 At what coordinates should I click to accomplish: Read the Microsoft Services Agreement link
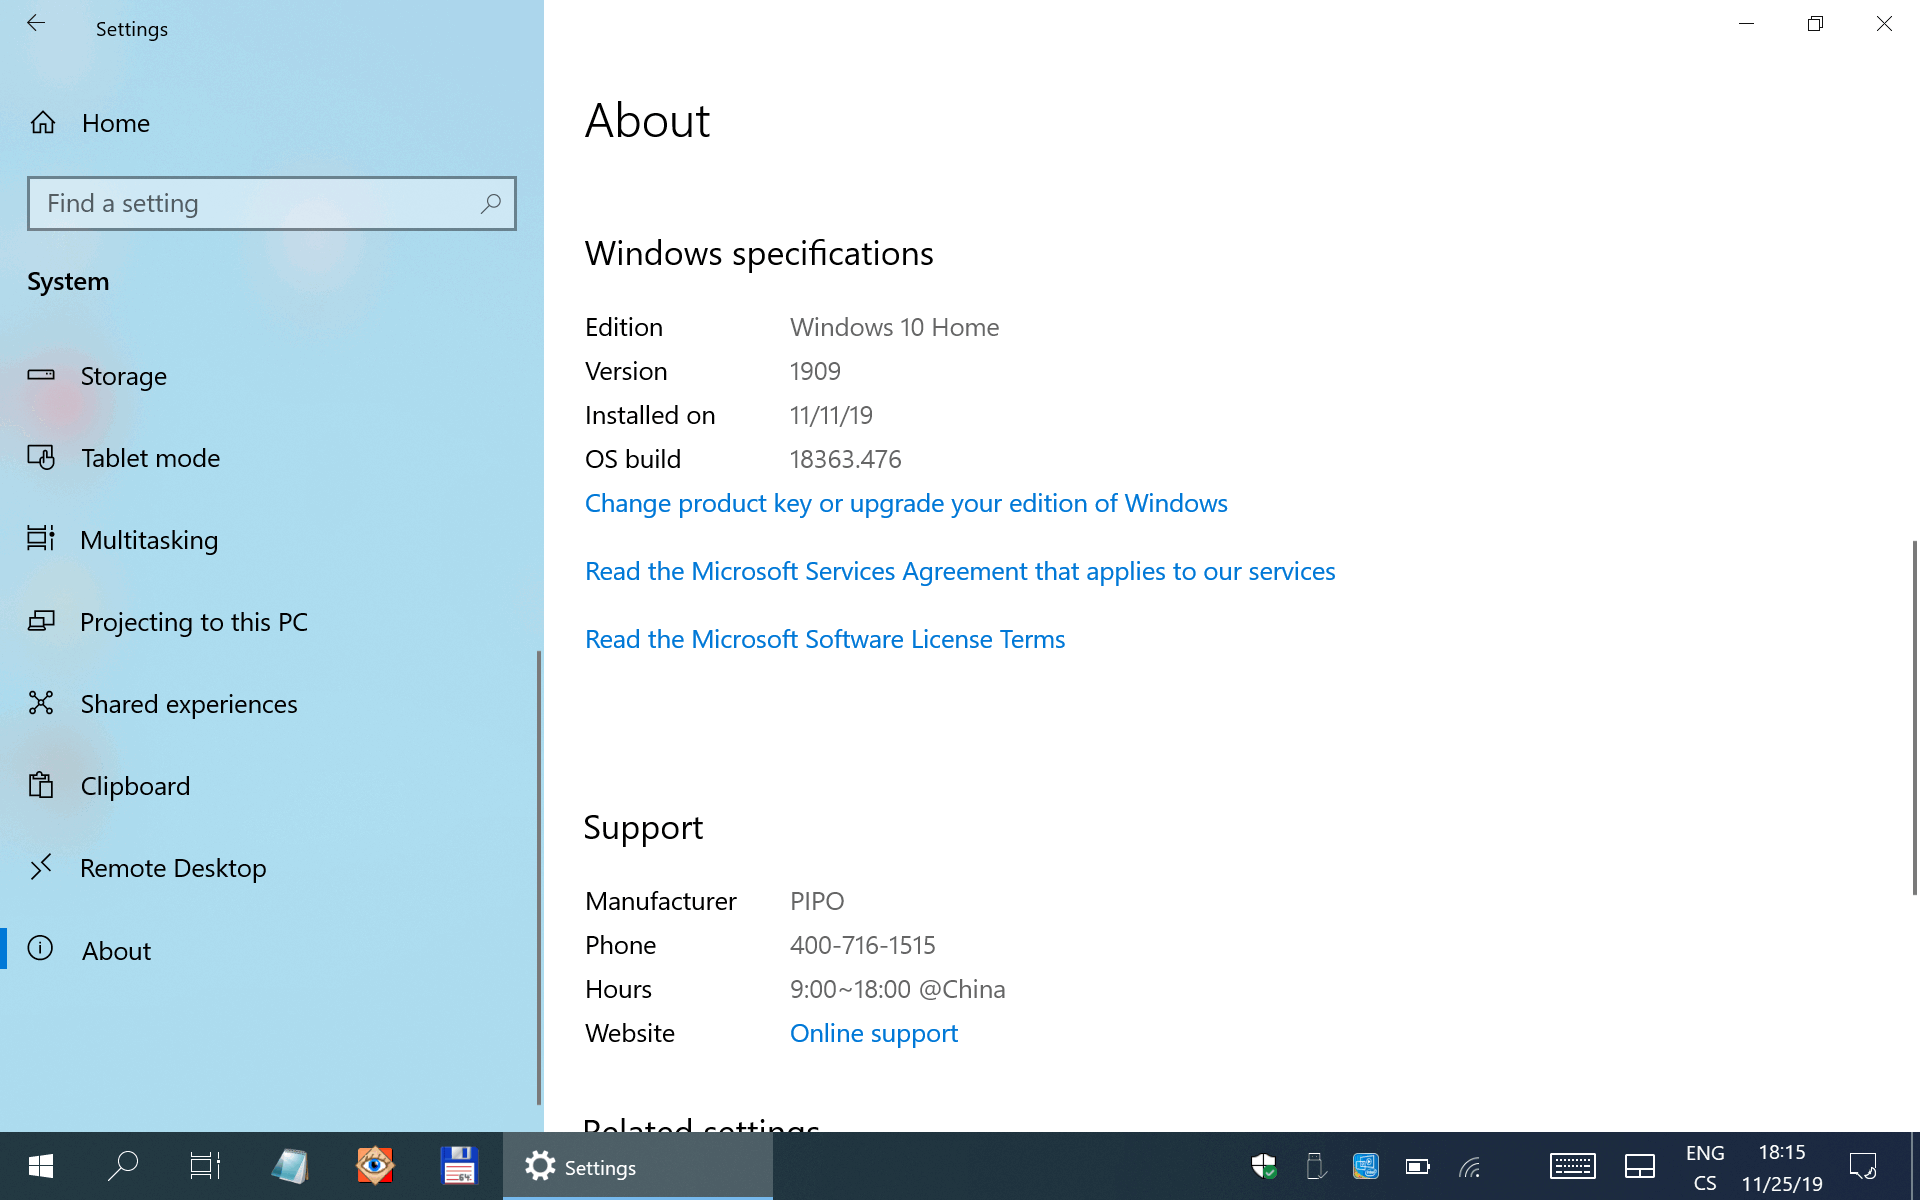959,571
